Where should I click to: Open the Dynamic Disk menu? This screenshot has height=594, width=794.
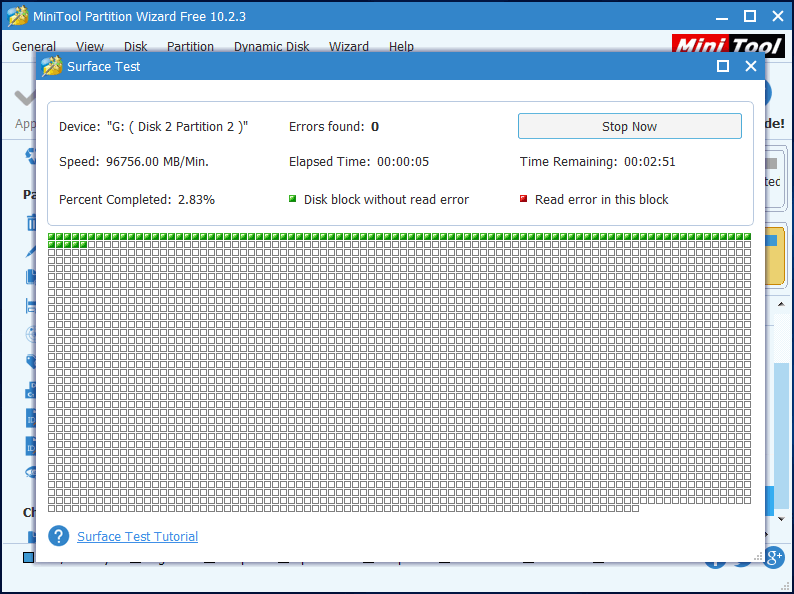click(x=271, y=47)
